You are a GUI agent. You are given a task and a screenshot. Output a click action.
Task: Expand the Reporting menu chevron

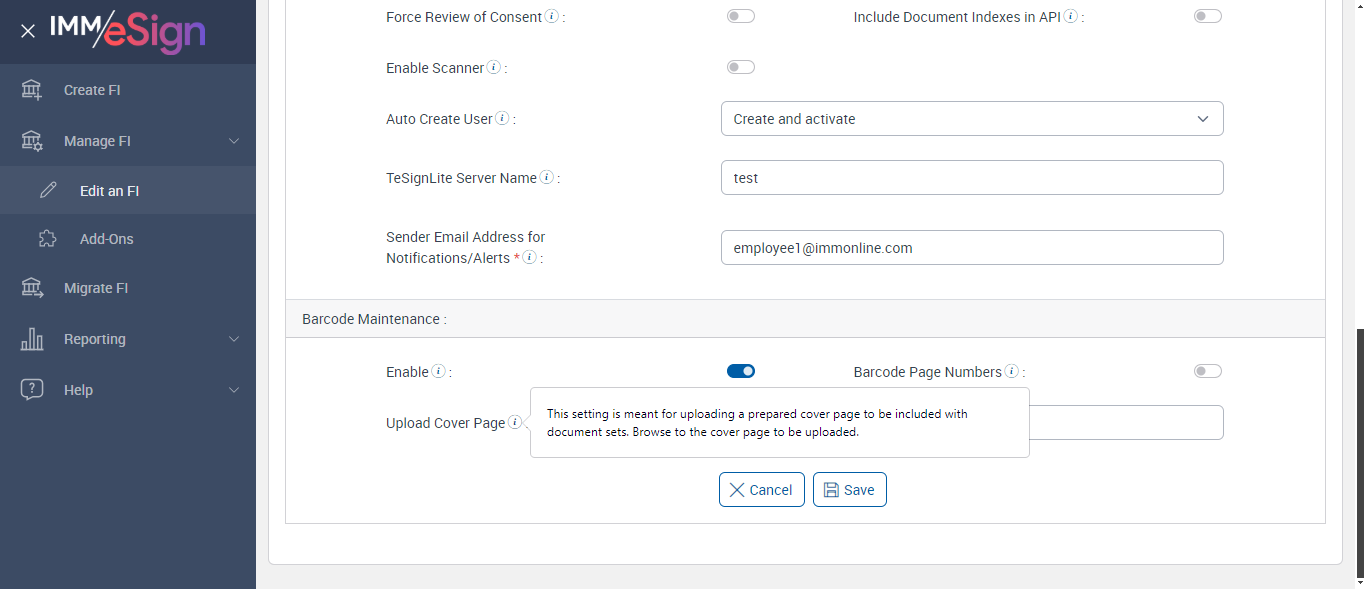[234, 339]
